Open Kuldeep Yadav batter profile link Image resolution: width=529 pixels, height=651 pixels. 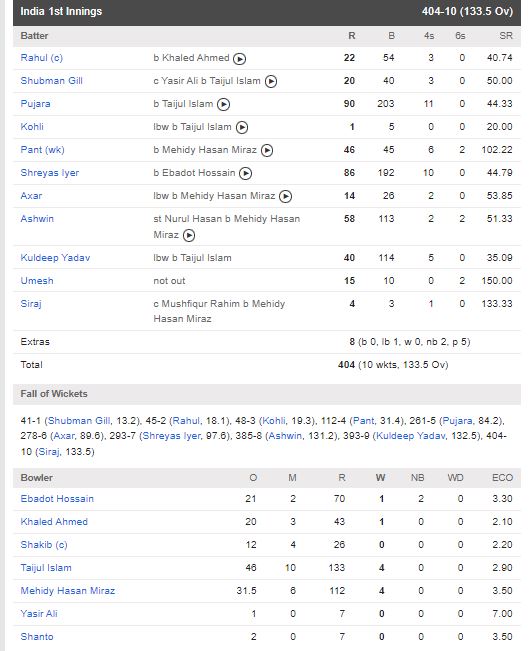pos(55,258)
